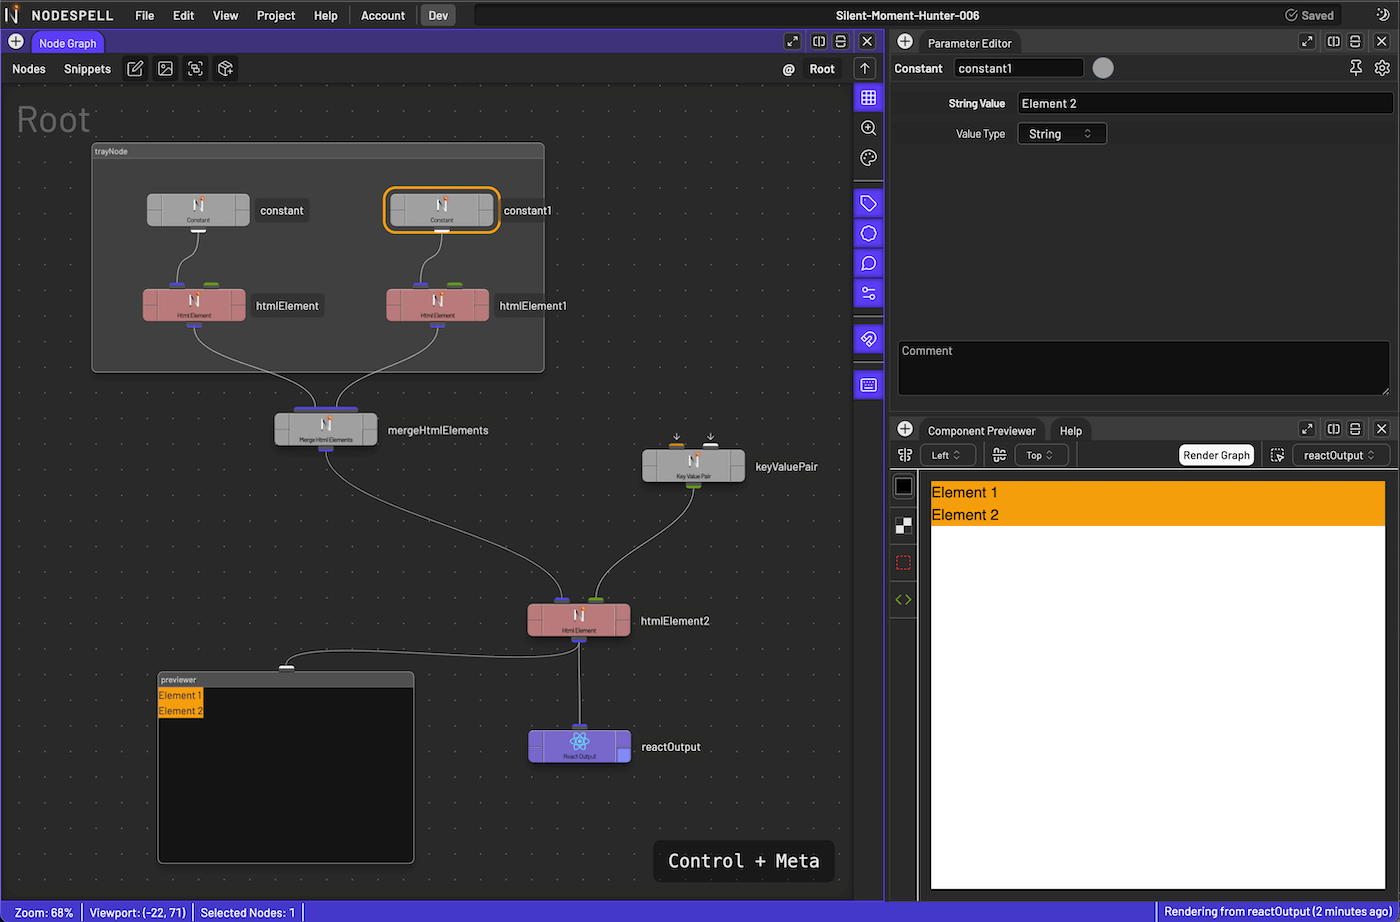Open Snippets in the graph toolbar
This screenshot has height=922, width=1400.
88,69
